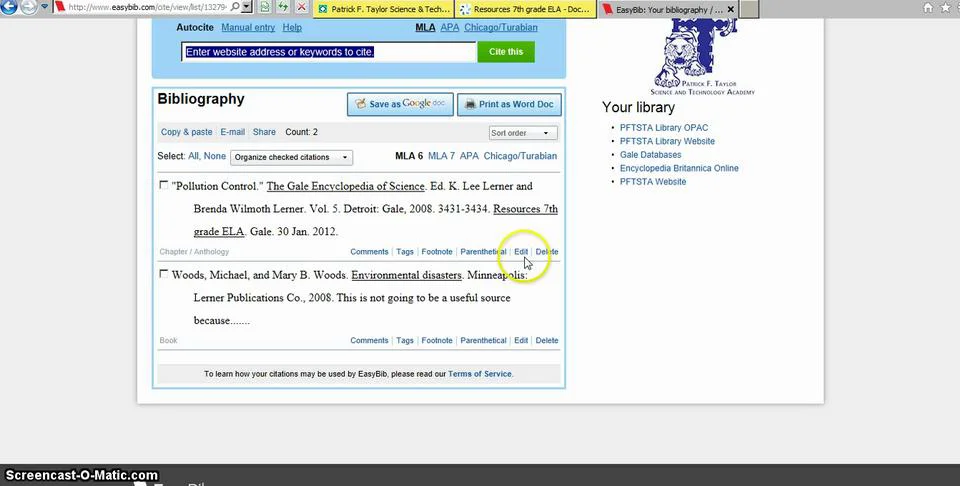Open Comments for Pollution Control citation
Viewport: 960px width, 486px height.
pyautogui.click(x=369, y=252)
